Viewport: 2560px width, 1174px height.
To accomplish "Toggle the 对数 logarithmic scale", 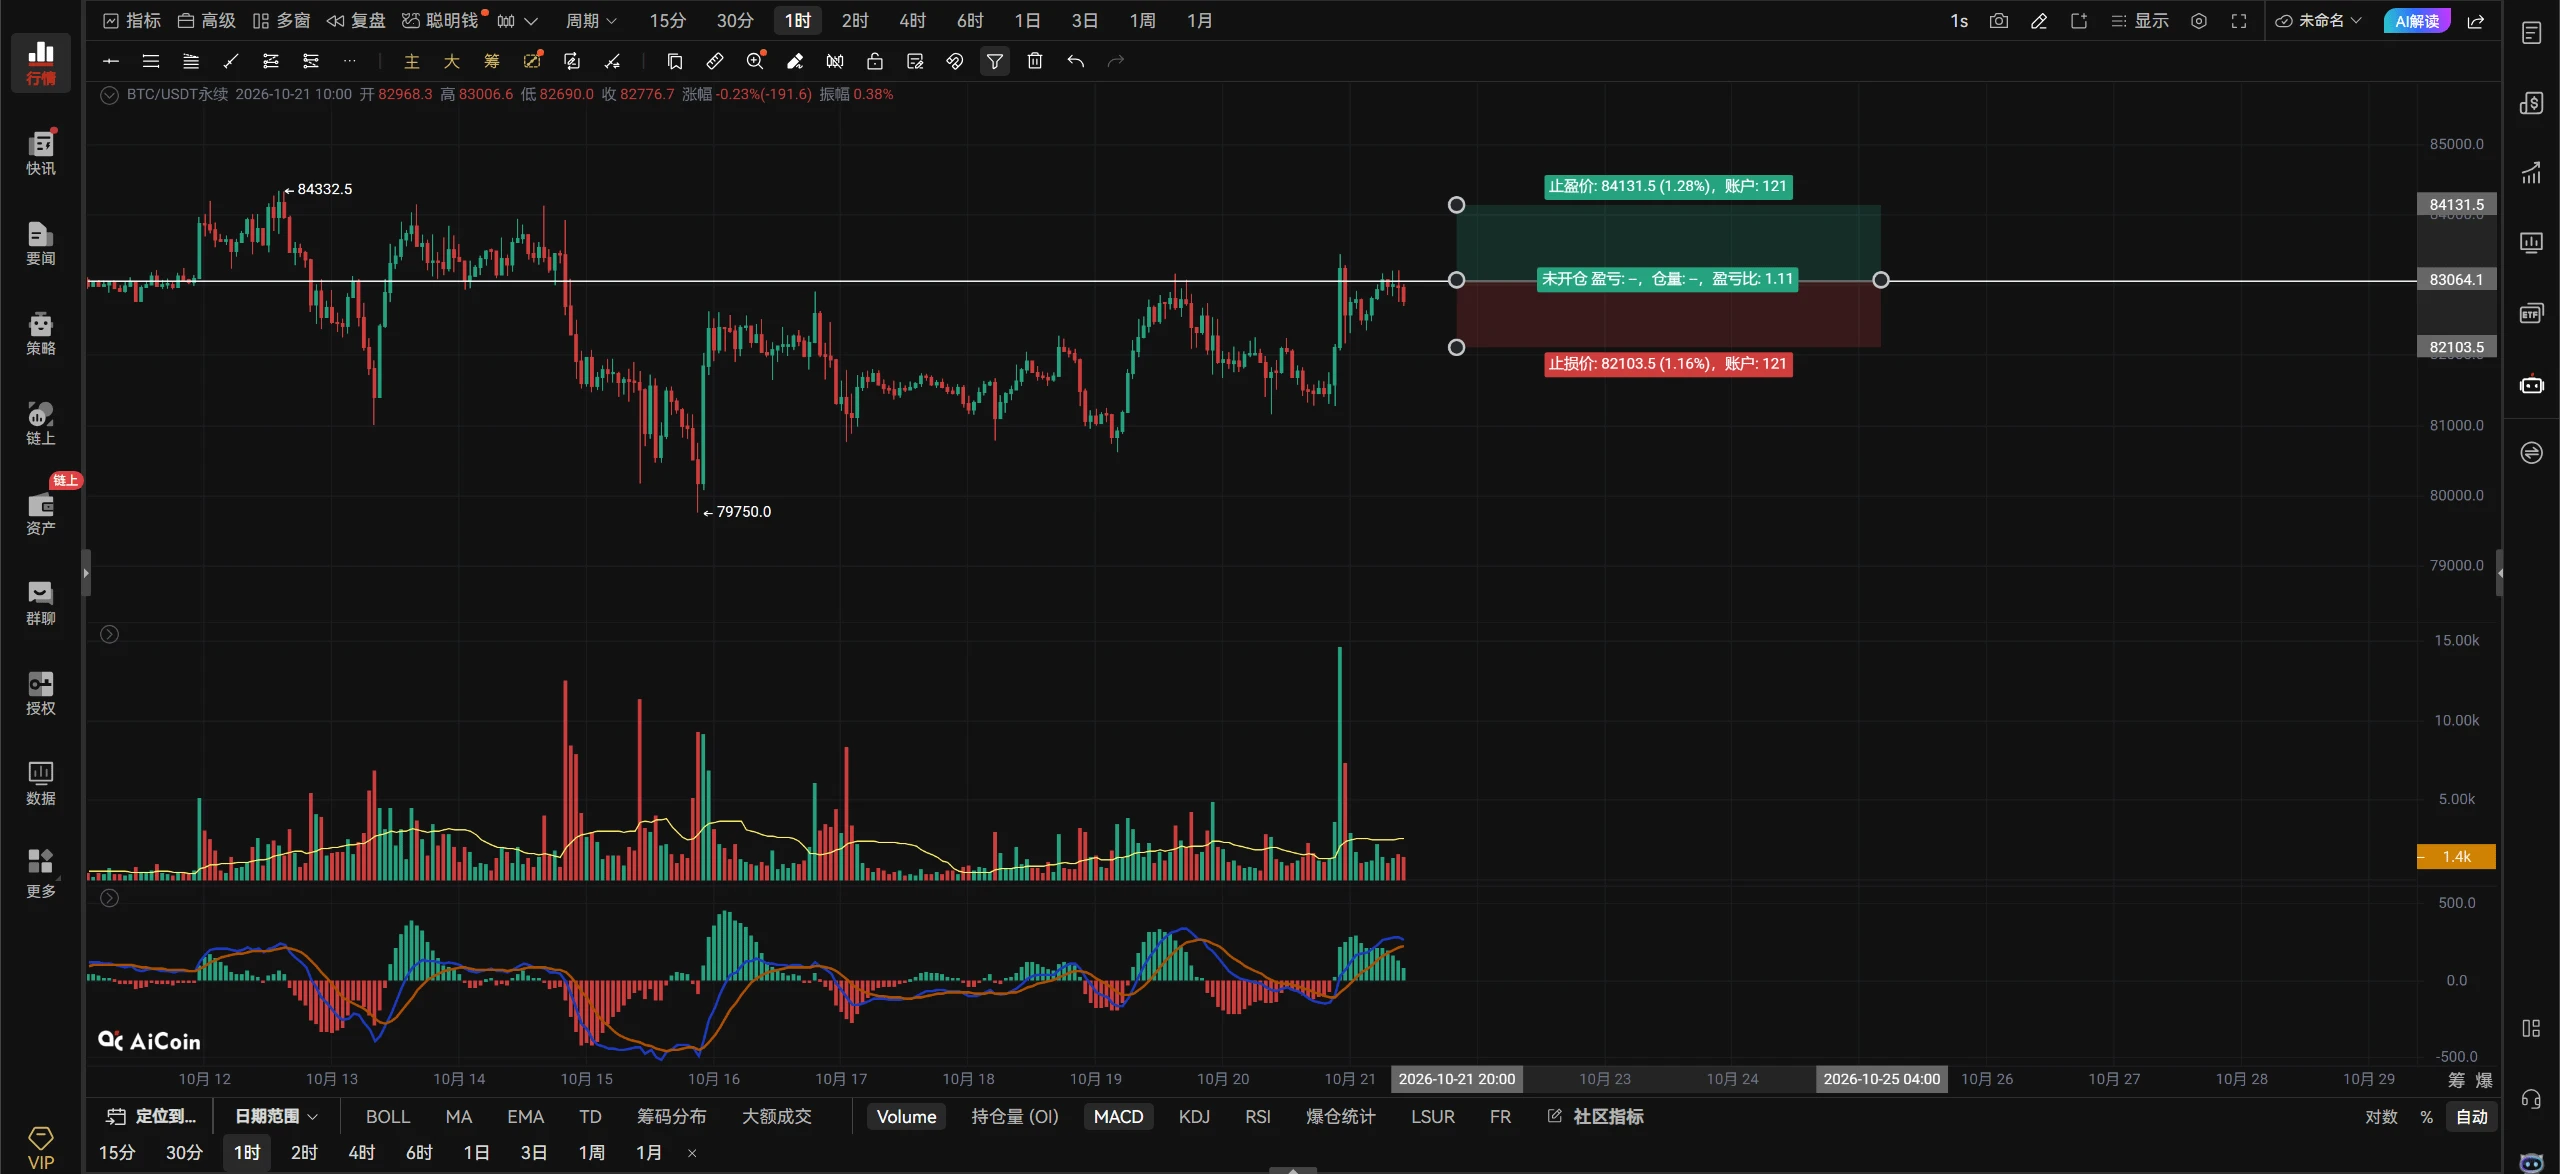I will [x=2381, y=1117].
